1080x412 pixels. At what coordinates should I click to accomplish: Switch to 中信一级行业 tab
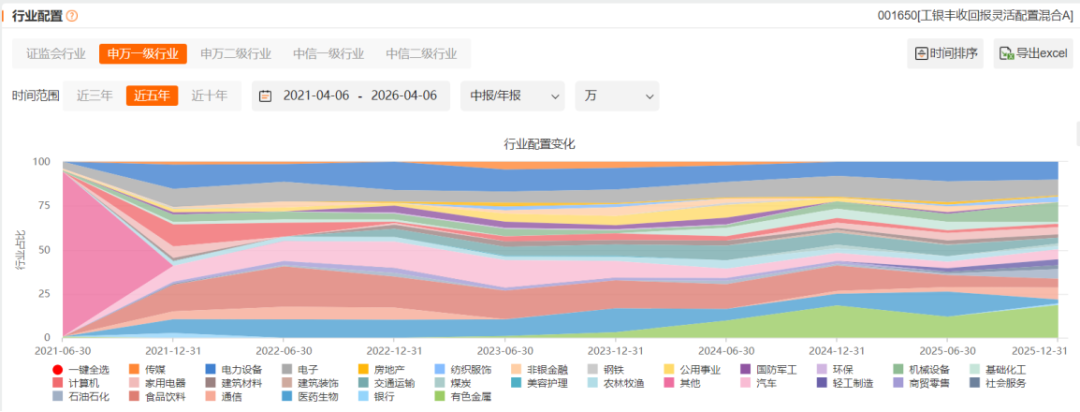[x=329, y=54]
